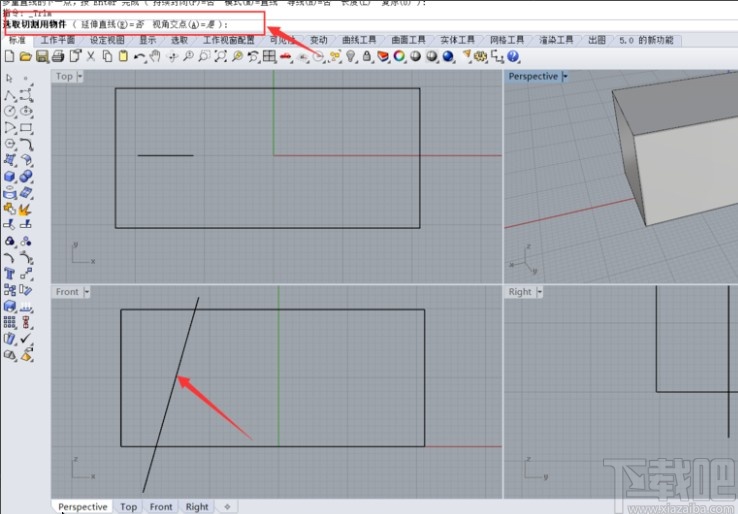Click the Cut scissors icon

pos(91,57)
